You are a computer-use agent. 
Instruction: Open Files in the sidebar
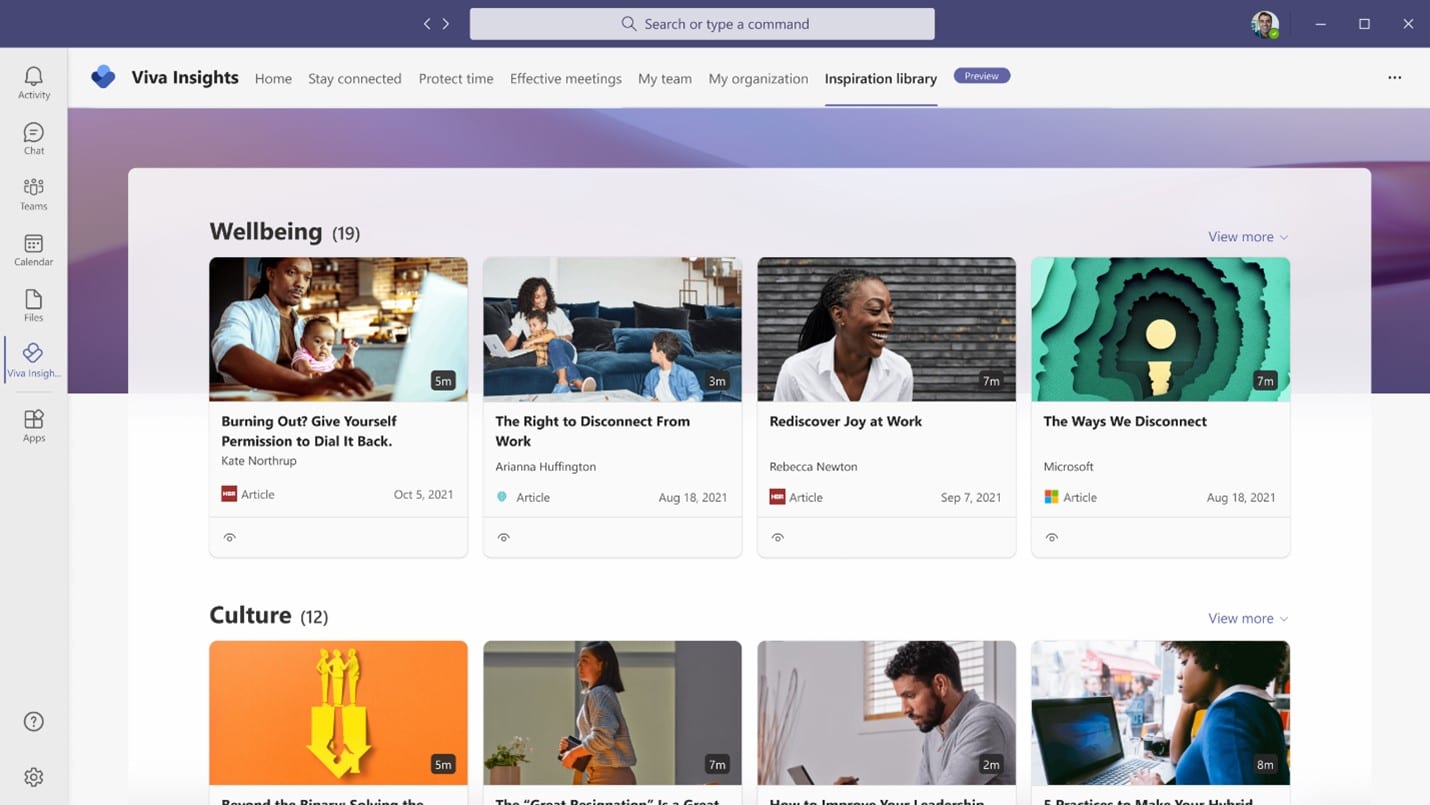[34, 305]
